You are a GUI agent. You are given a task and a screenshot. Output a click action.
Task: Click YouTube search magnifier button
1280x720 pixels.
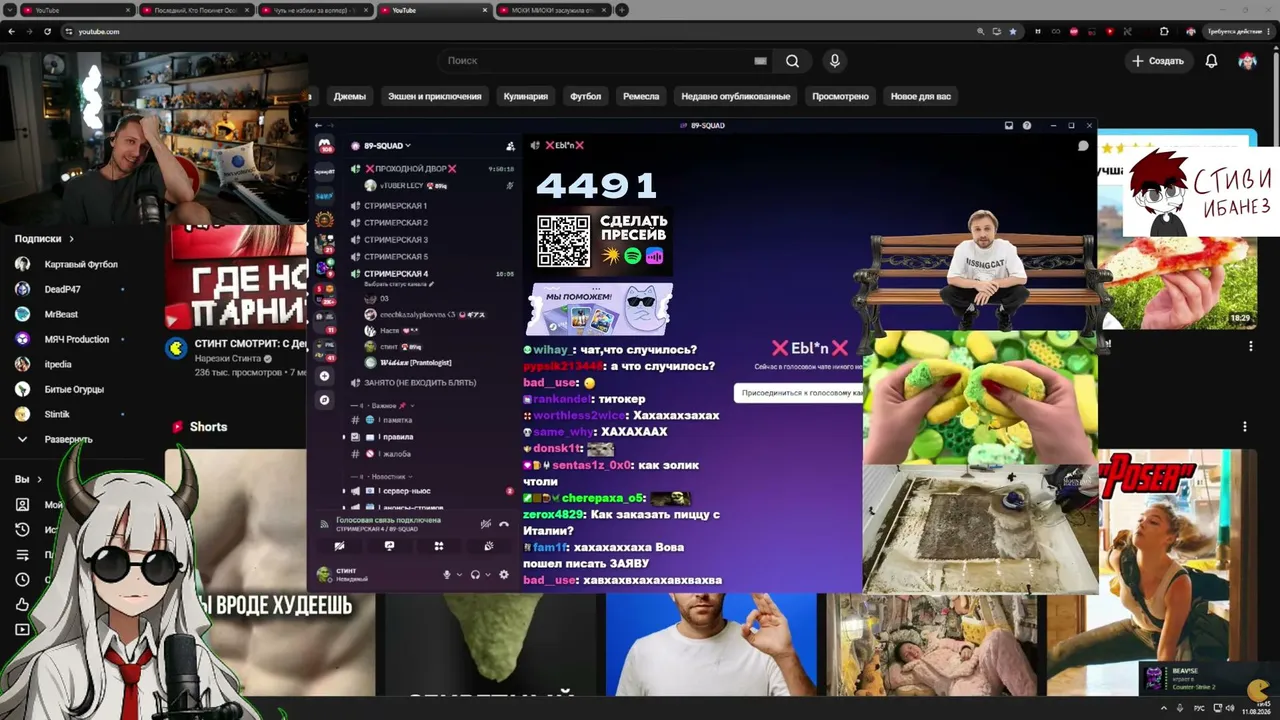coord(792,61)
